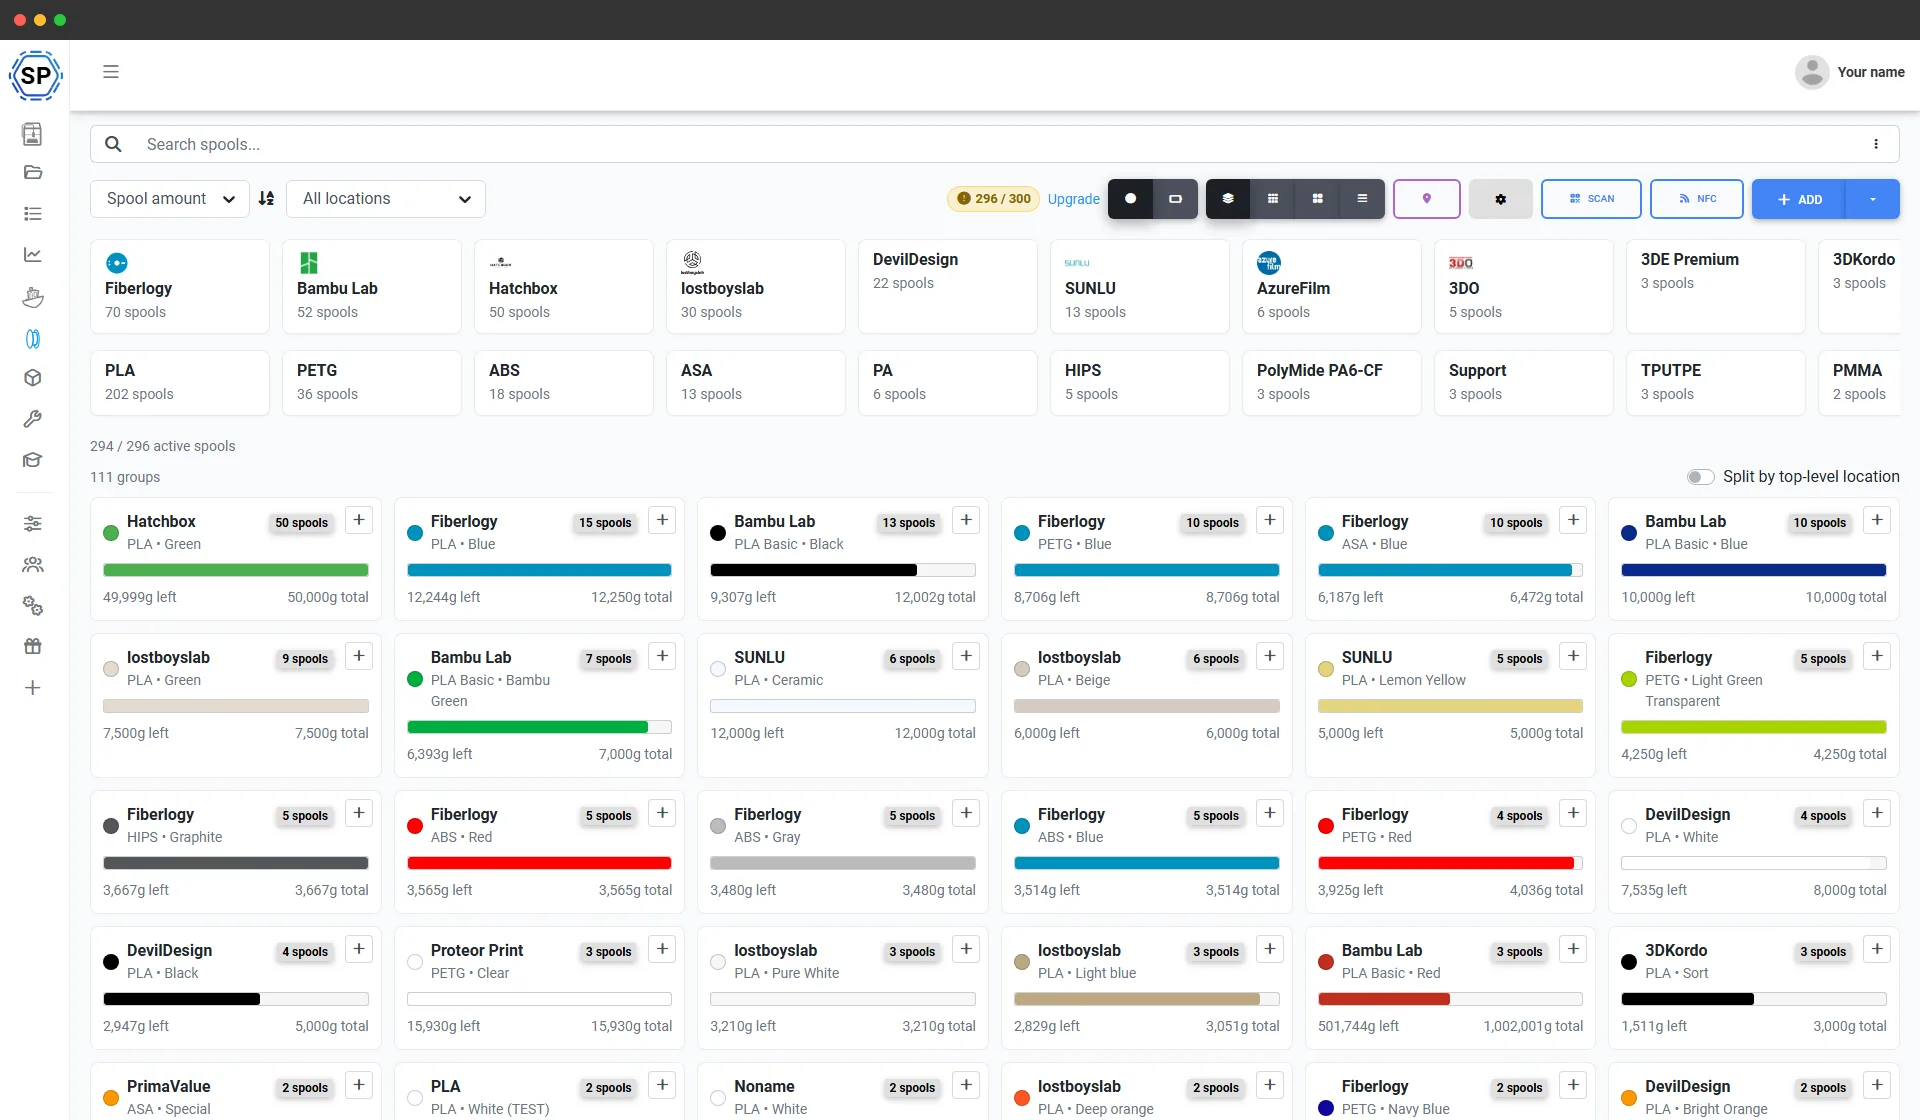Screen dimensions: 1920x1120
Task: Click Your name profile label
Action: pos(1871,72)
